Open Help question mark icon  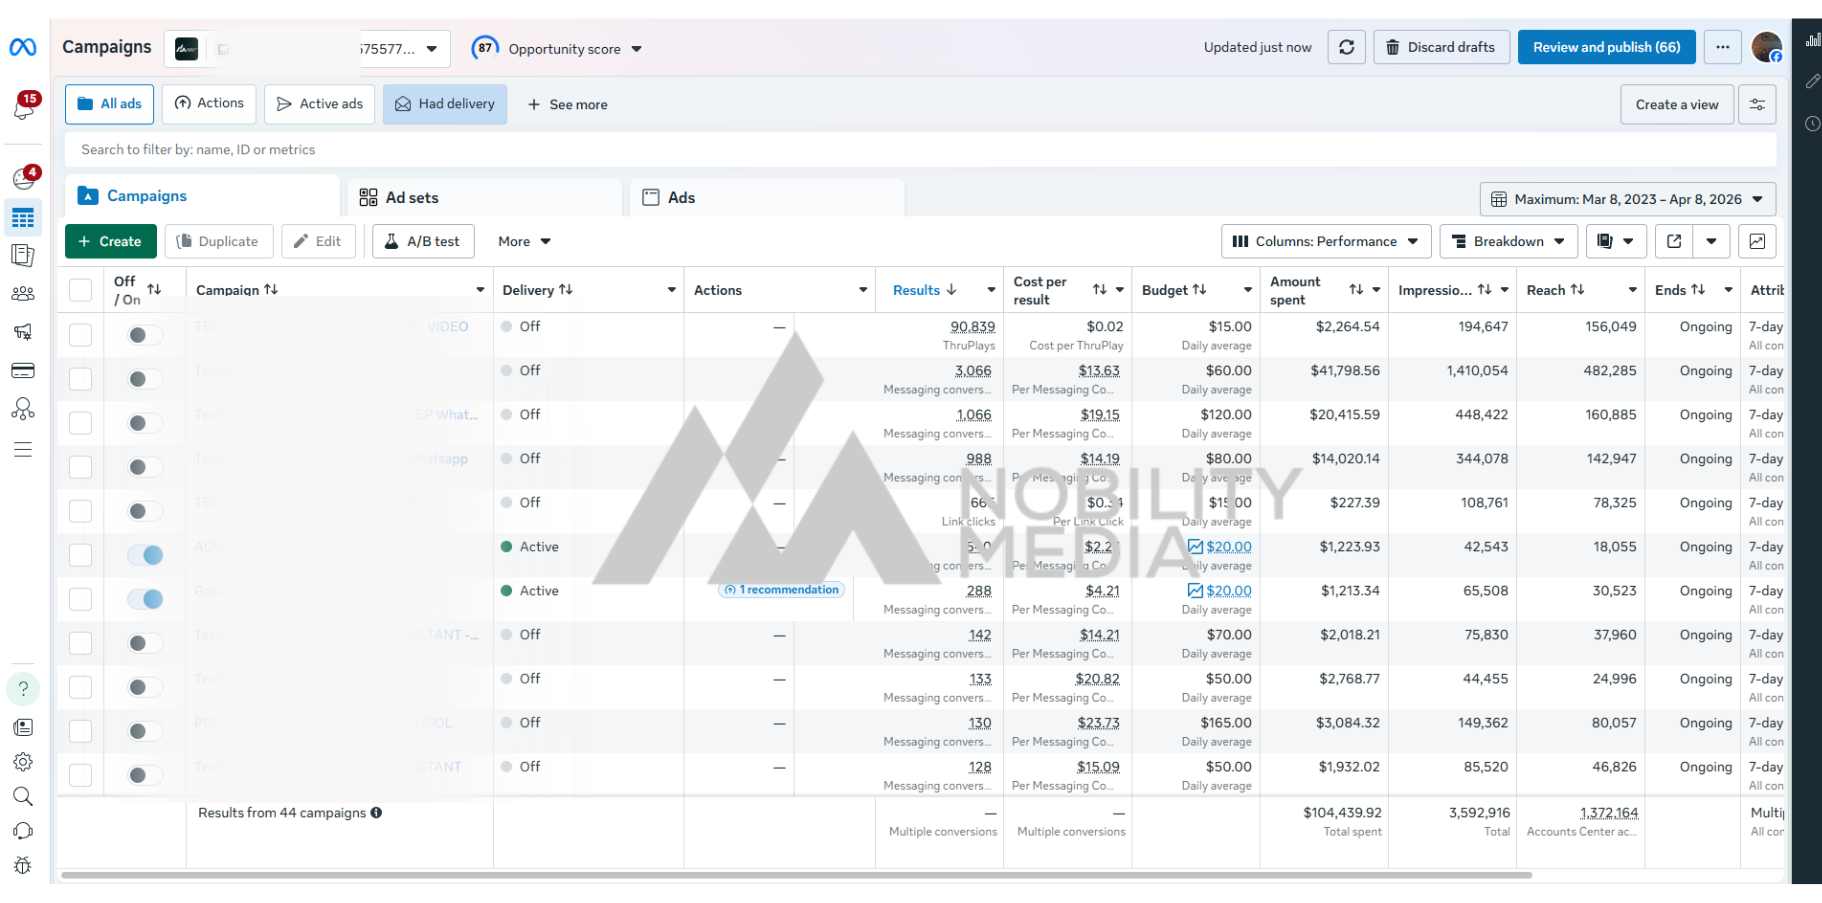[23, 689]
